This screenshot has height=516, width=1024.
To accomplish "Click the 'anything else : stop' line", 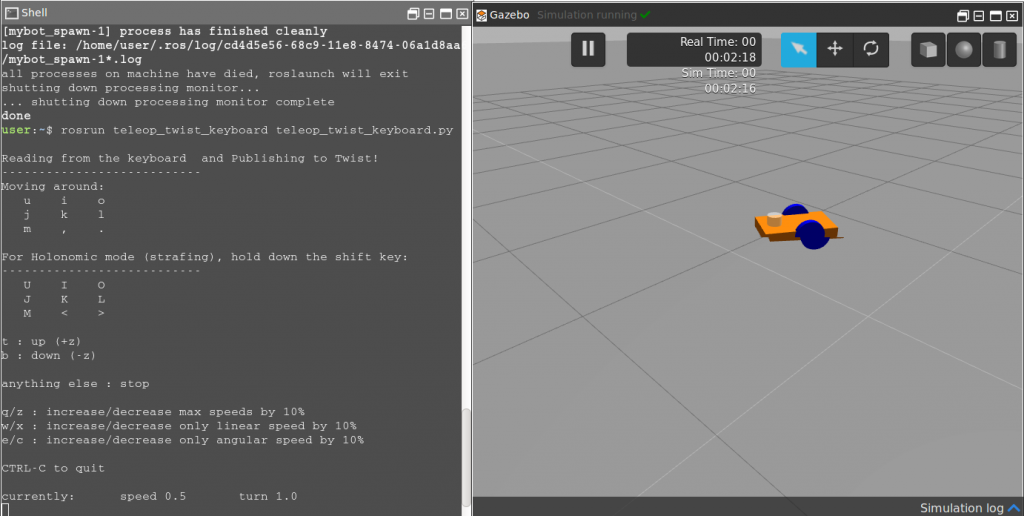I will click(75, 383).
